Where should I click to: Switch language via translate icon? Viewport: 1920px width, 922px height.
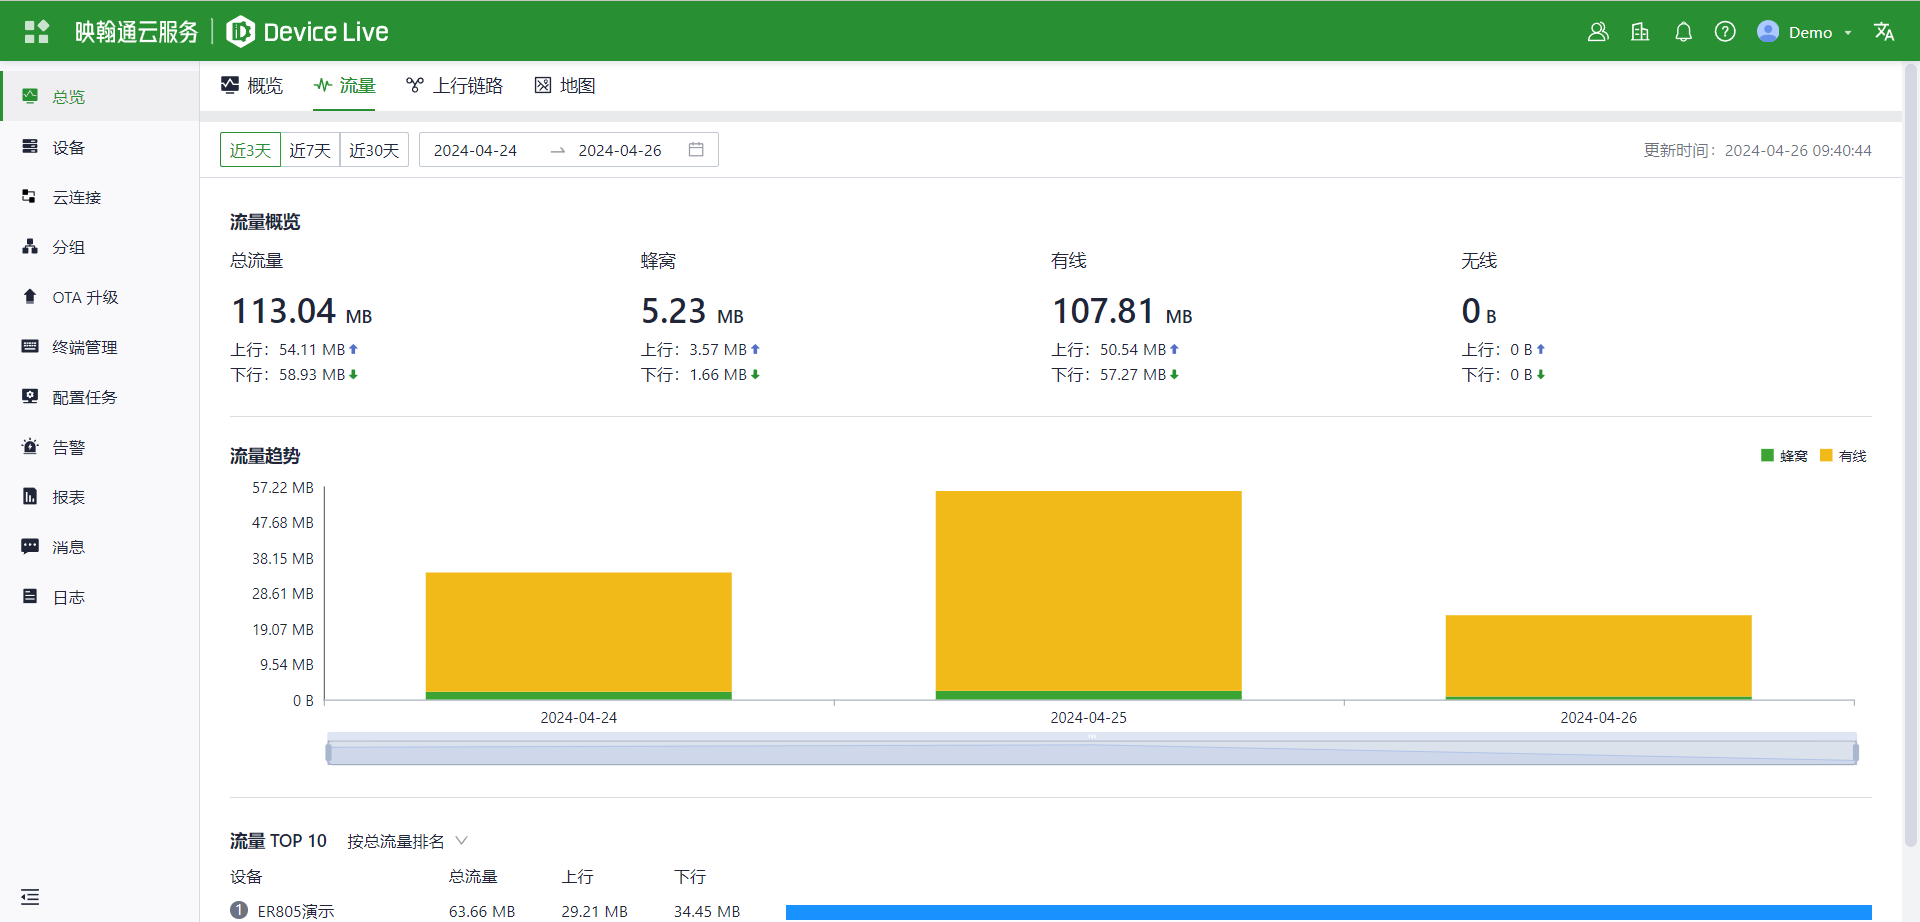pos(1884,32)
